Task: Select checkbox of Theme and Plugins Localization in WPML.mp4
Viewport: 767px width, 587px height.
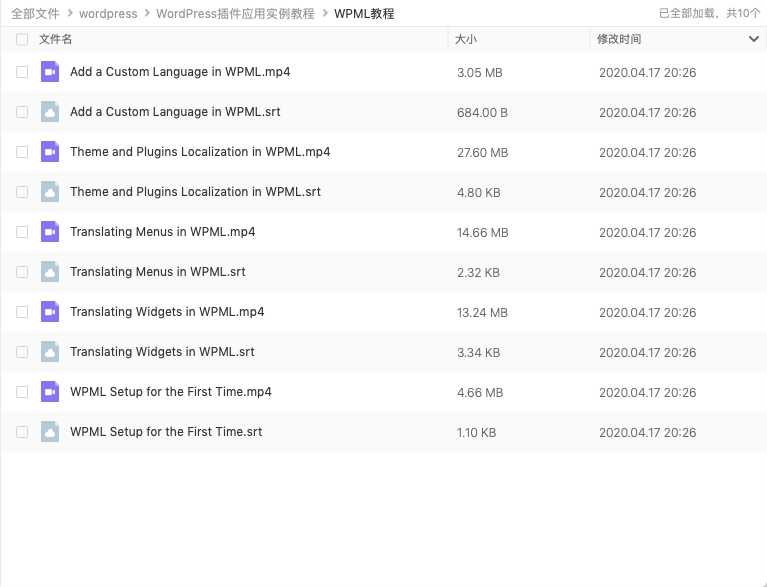Action: point(22,152)
